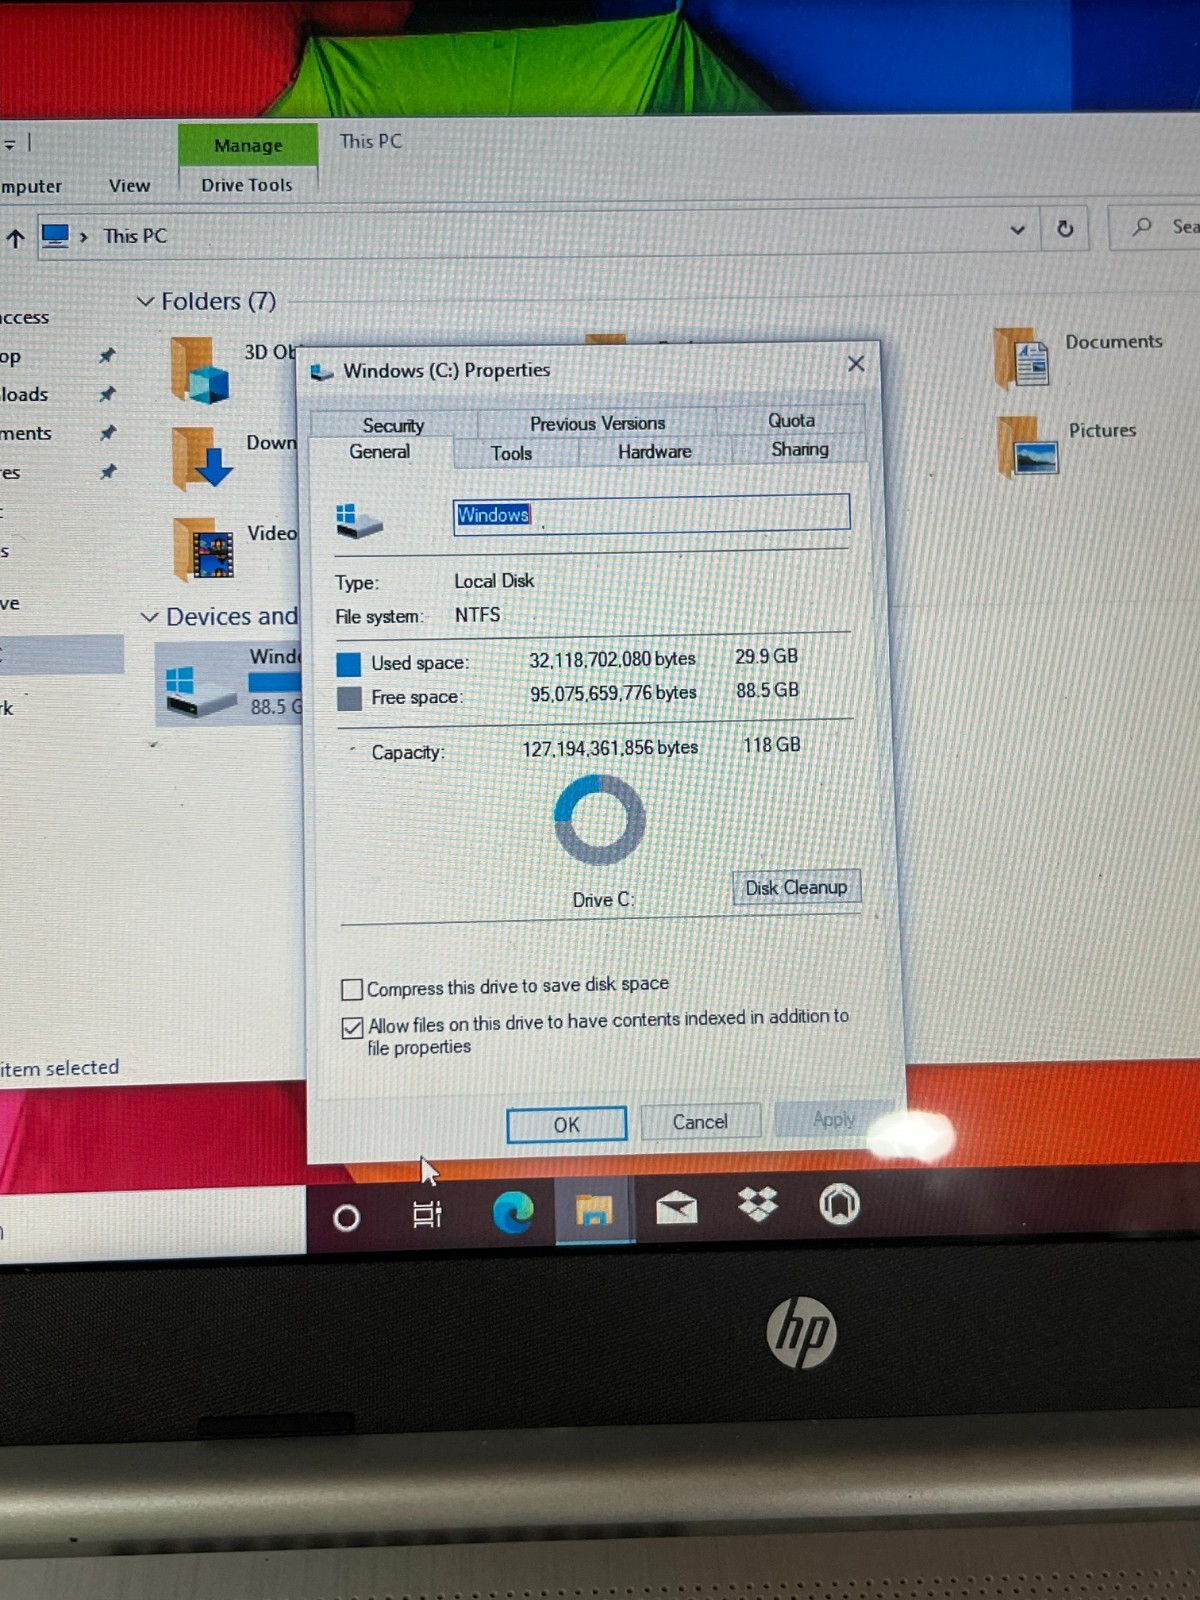Open Drive Tools ribbon tab
This screenshot has width=1200, height=1600.
(247, 185)
